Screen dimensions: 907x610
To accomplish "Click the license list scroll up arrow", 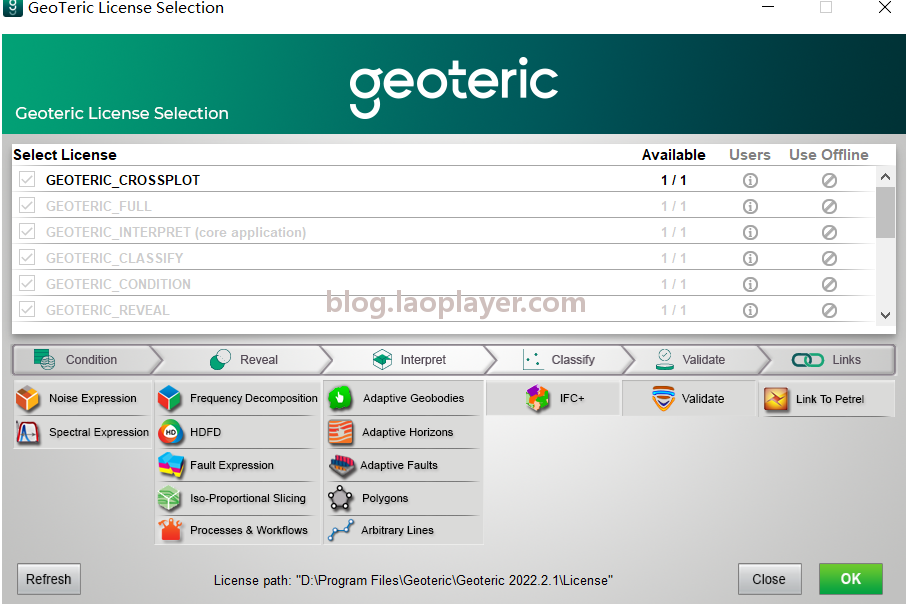I will pos(885,178).
